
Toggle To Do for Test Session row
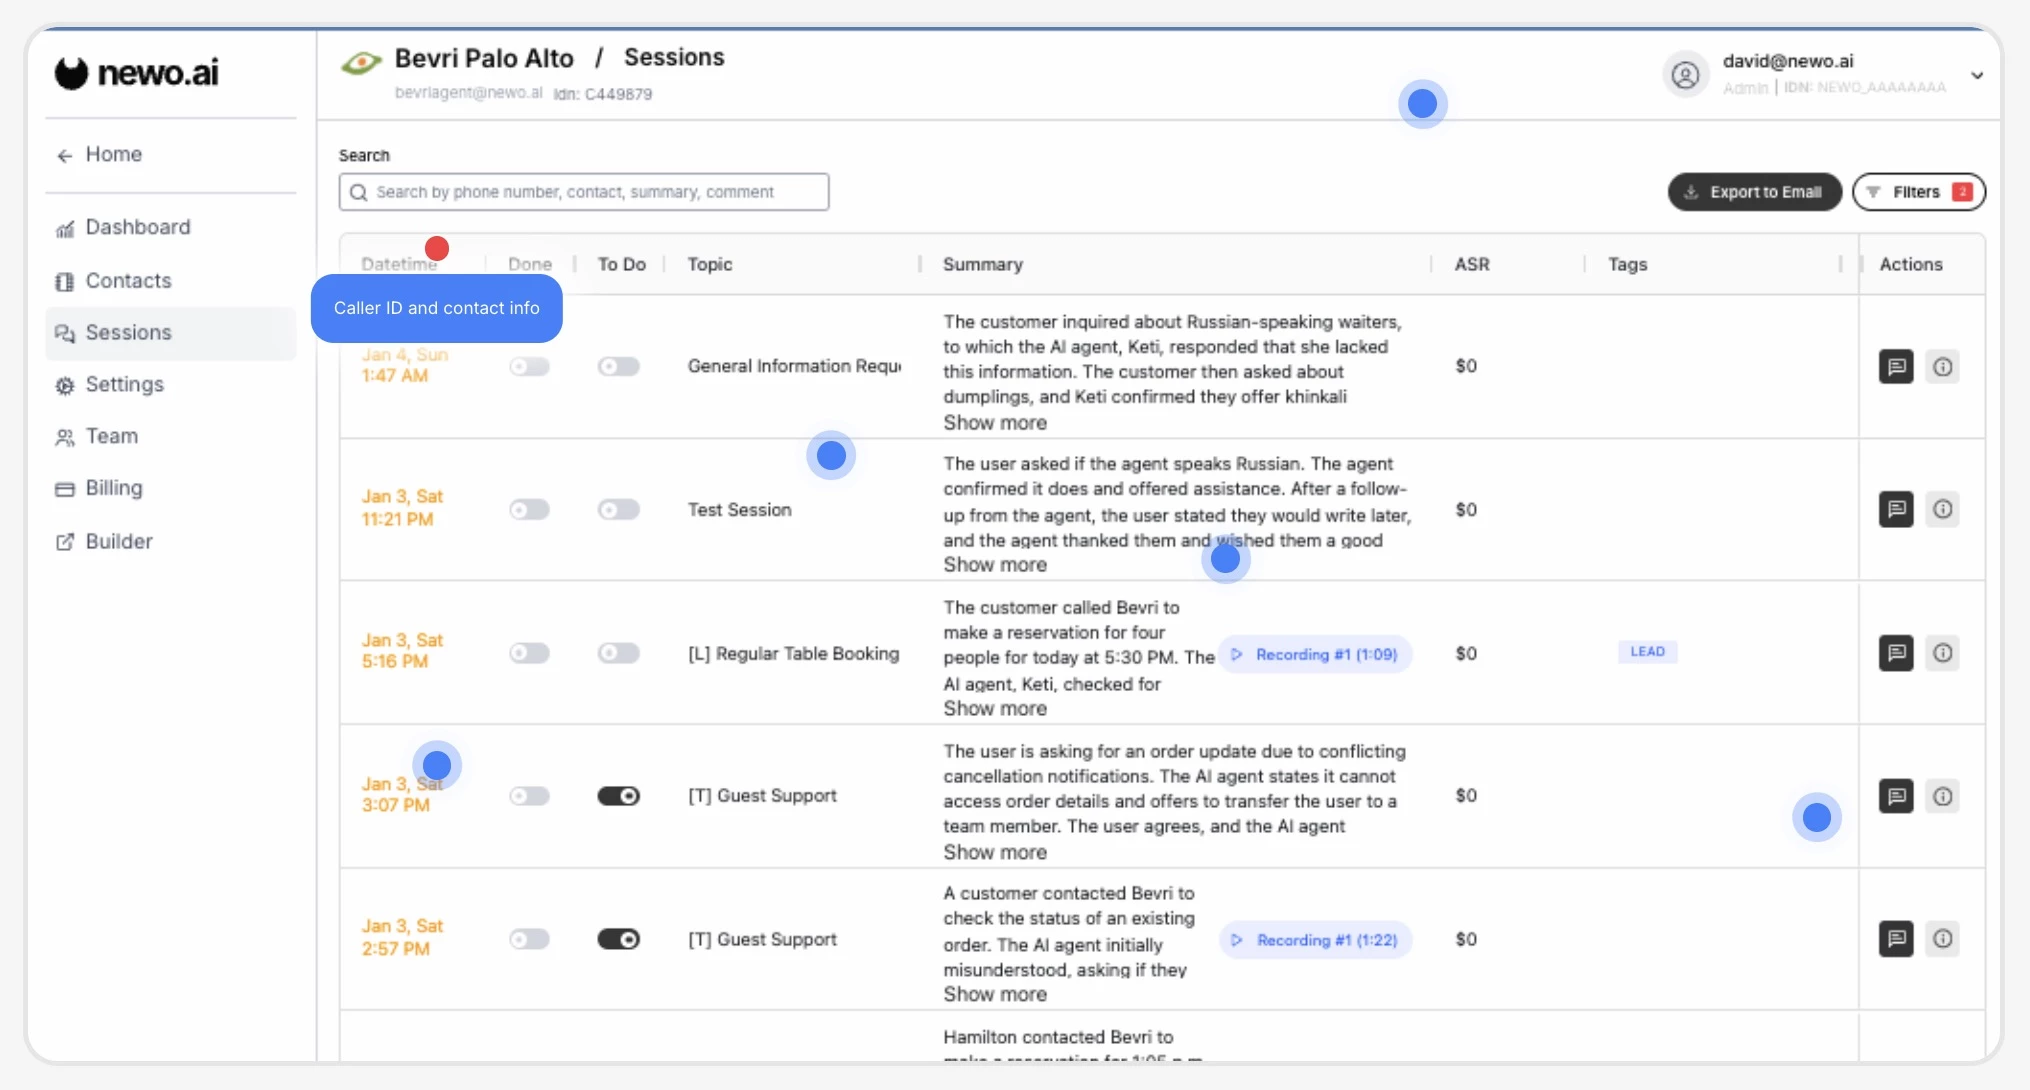point(619,510)
